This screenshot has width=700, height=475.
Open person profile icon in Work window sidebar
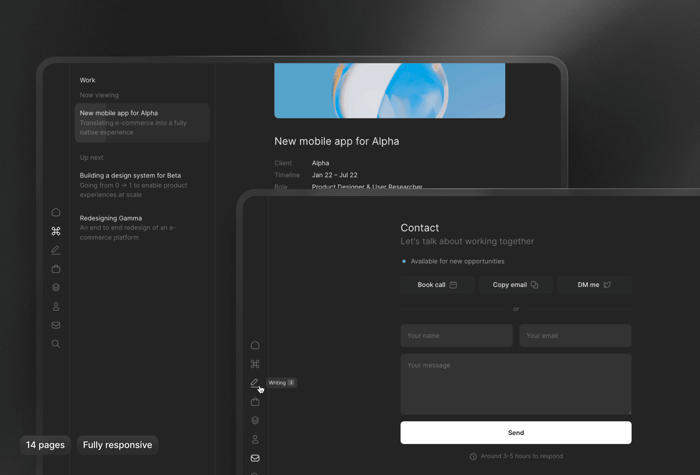coord(56,306)
